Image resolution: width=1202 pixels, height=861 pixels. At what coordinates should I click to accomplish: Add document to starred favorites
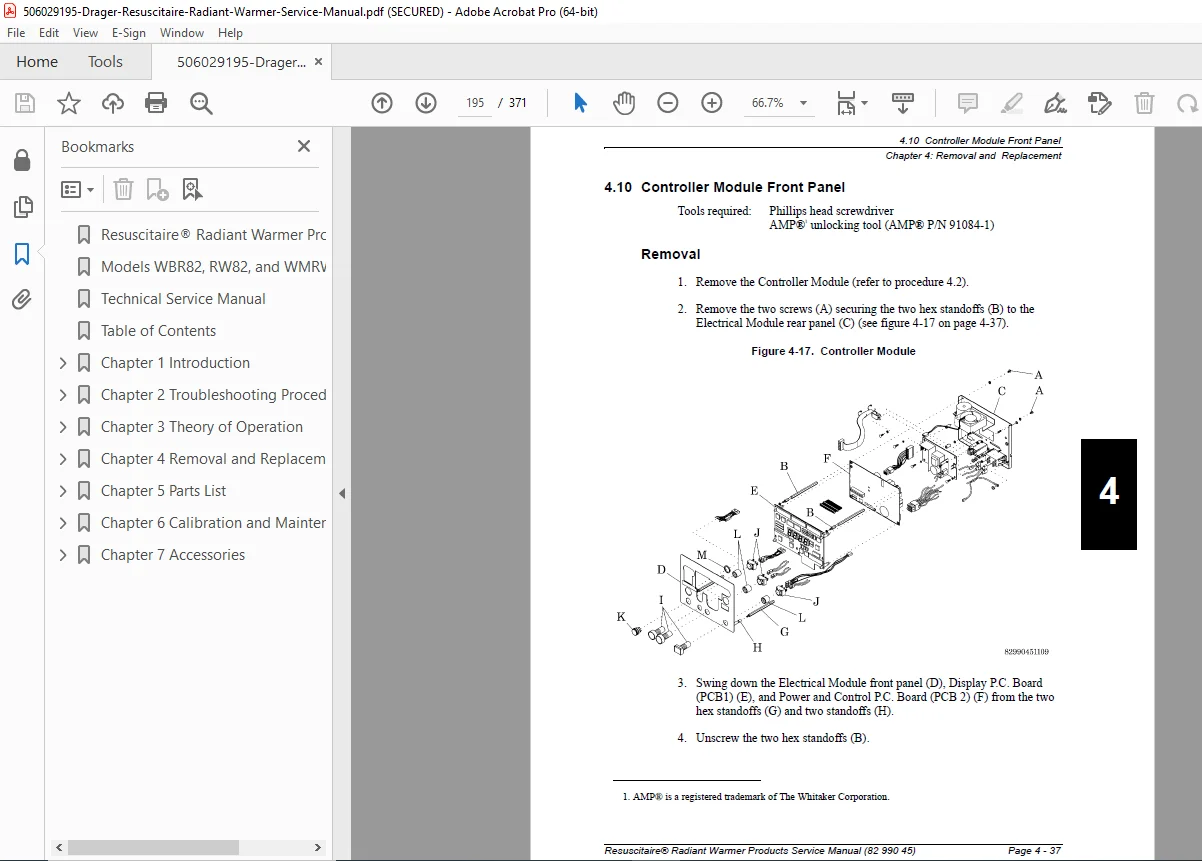coord(68,103)
